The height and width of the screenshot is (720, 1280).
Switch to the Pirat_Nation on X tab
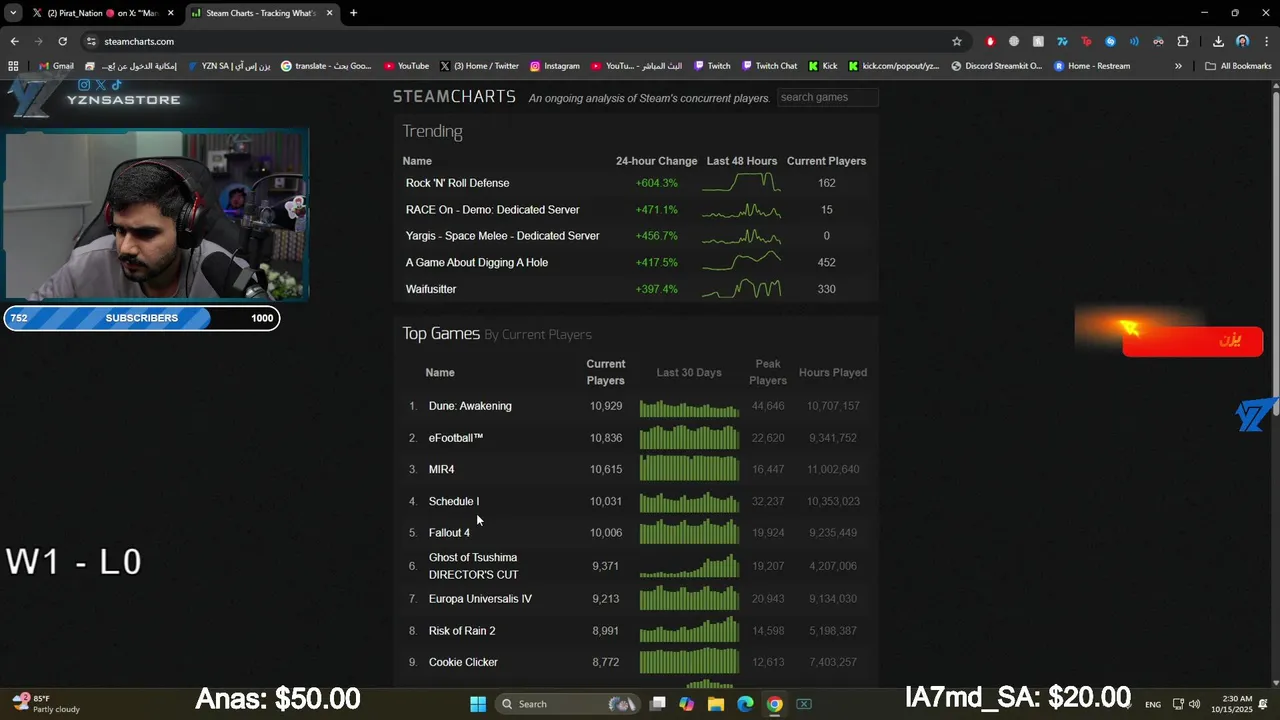[102, 13]
